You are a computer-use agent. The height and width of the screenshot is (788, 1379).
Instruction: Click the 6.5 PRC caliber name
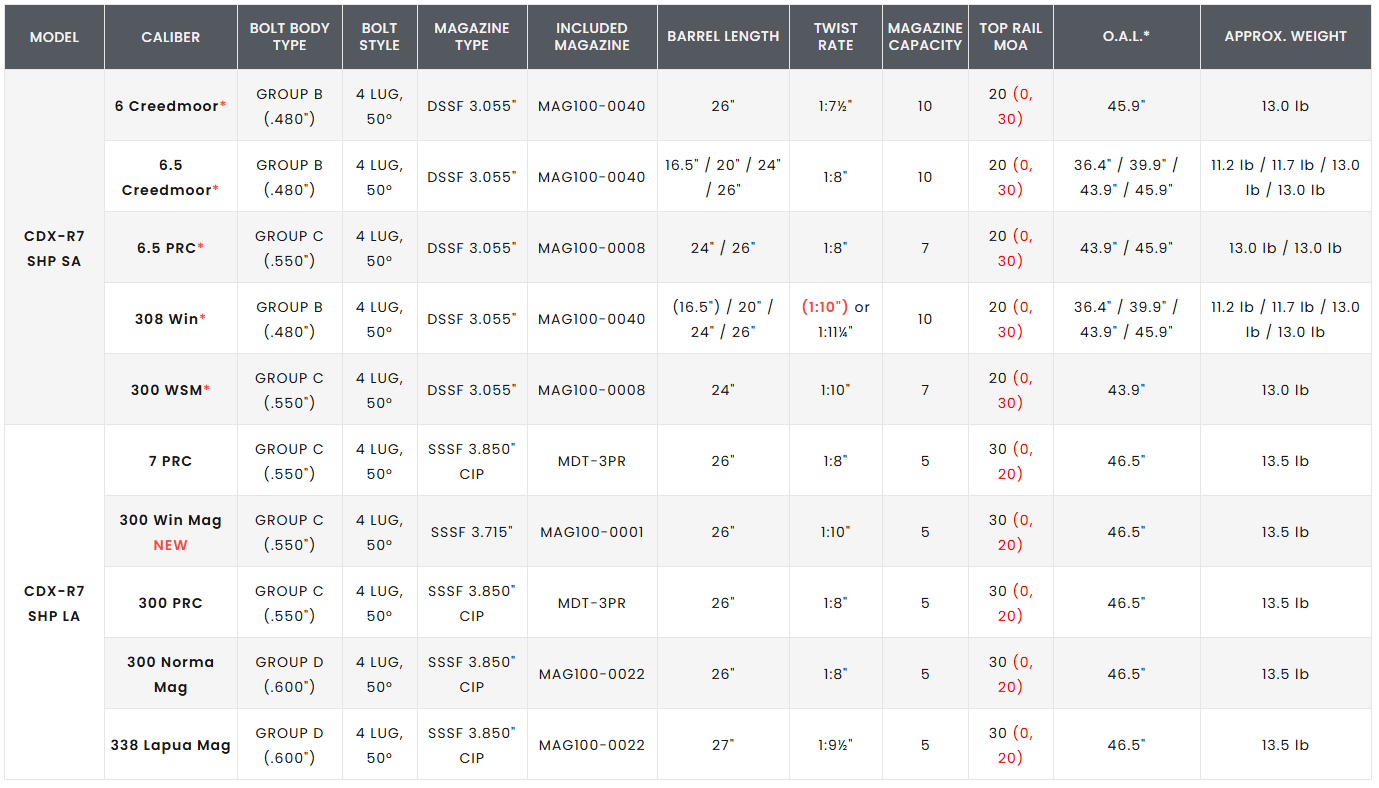tap(166, 248)
